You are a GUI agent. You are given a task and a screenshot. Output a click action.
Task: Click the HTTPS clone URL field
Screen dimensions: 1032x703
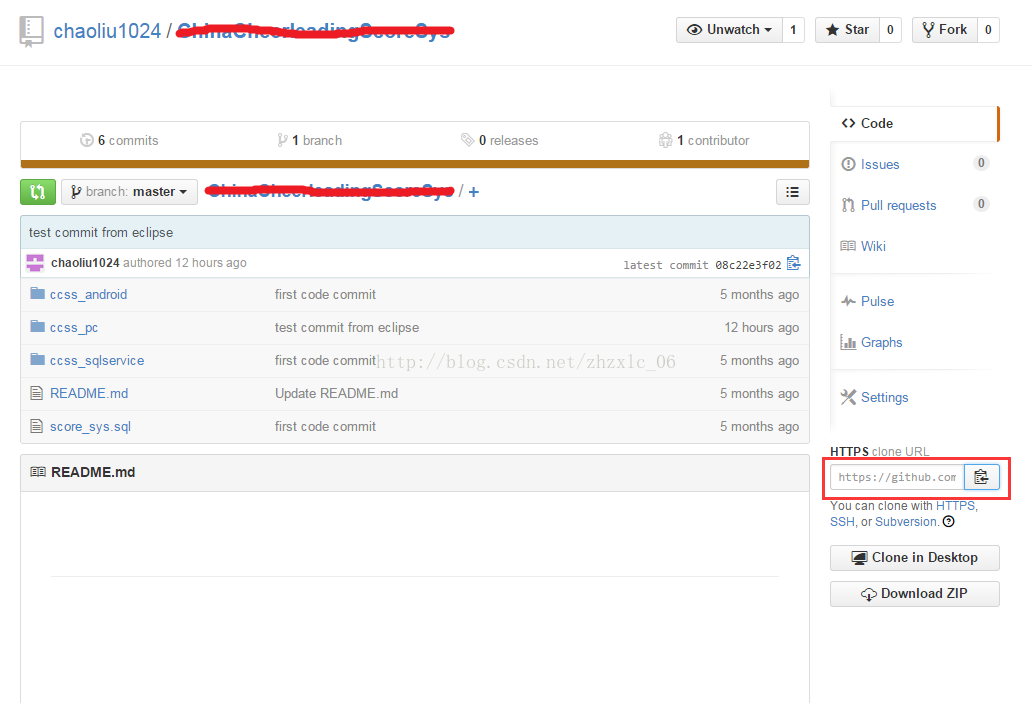pos(897,477)
